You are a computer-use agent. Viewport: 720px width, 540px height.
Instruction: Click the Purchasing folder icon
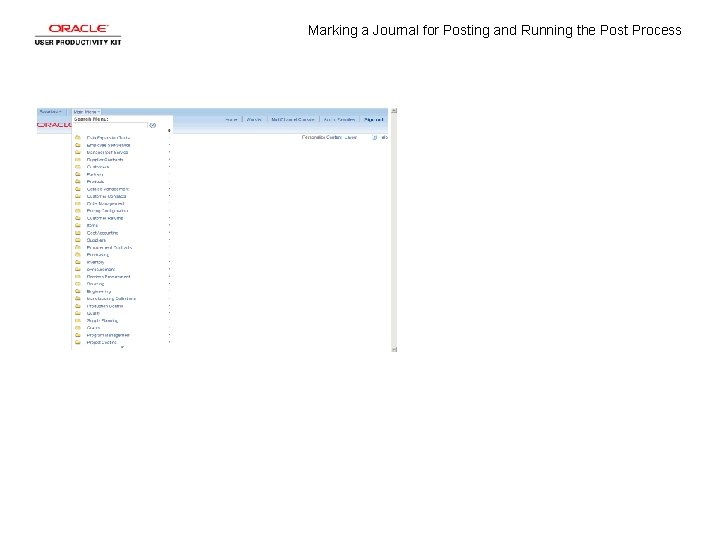78,254
